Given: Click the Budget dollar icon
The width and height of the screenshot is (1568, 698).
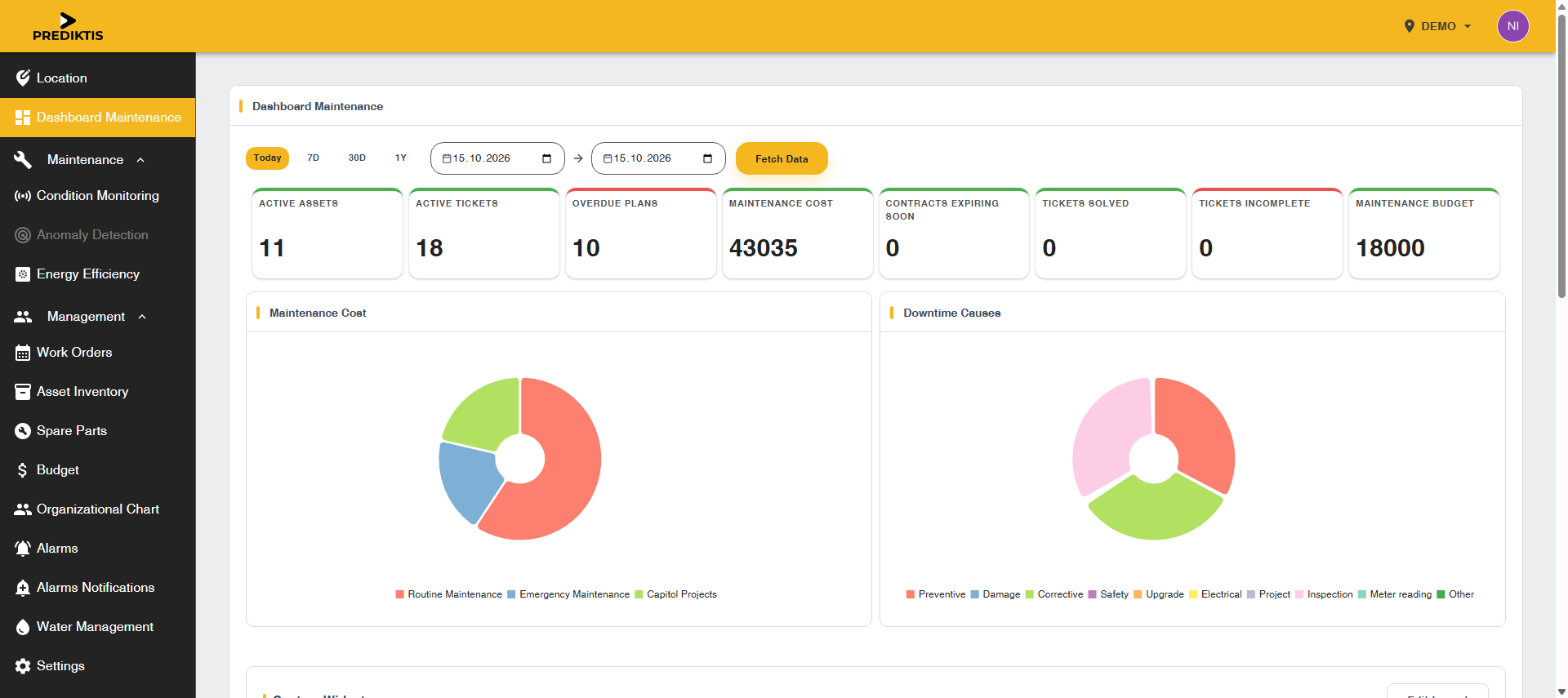Looking at the screenshot, I should coord(22,470).
